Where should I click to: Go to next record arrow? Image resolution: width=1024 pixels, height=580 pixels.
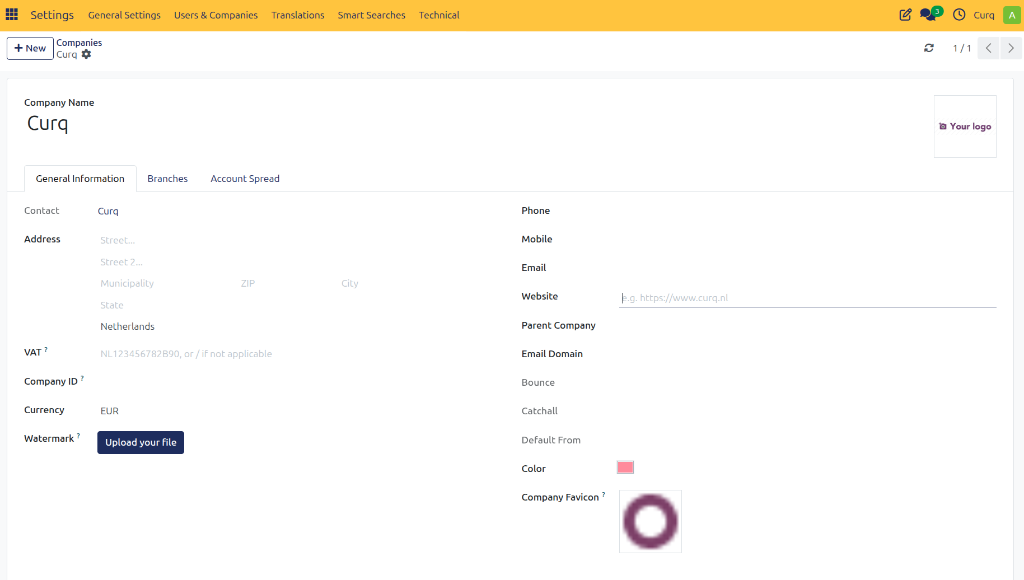pos(1011,48)
